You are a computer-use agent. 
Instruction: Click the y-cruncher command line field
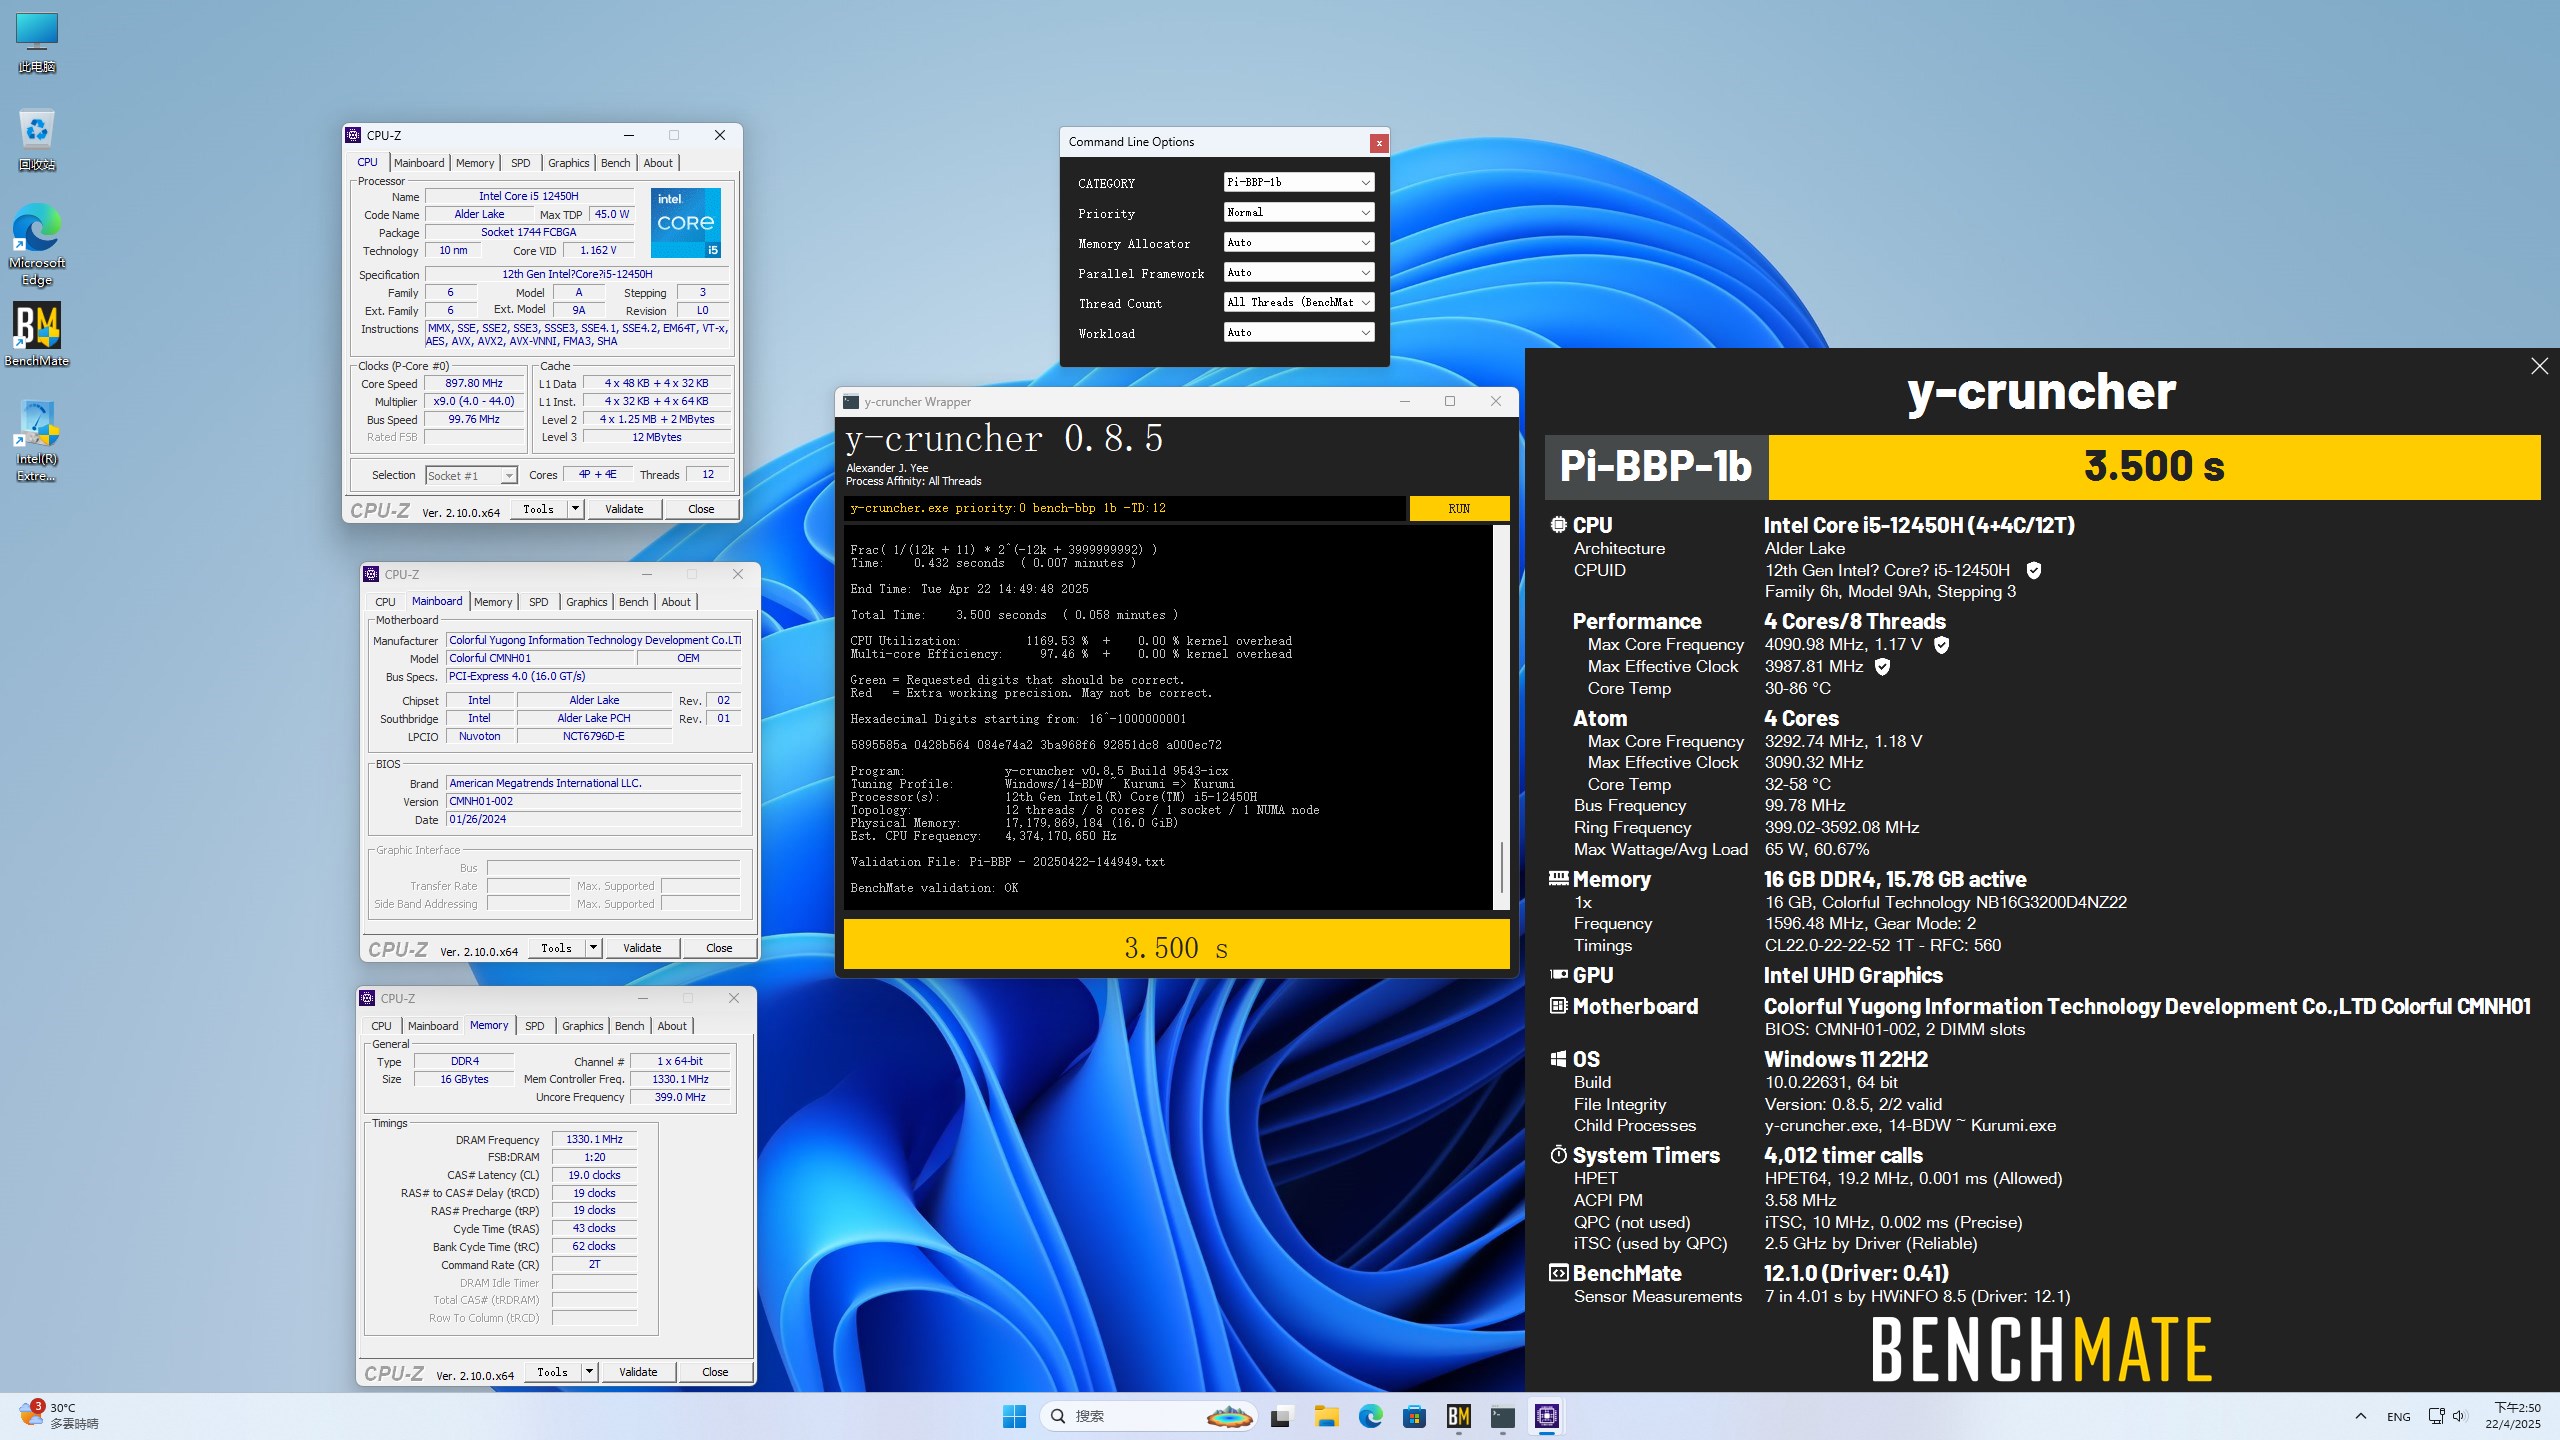[x=1125, y=508]
